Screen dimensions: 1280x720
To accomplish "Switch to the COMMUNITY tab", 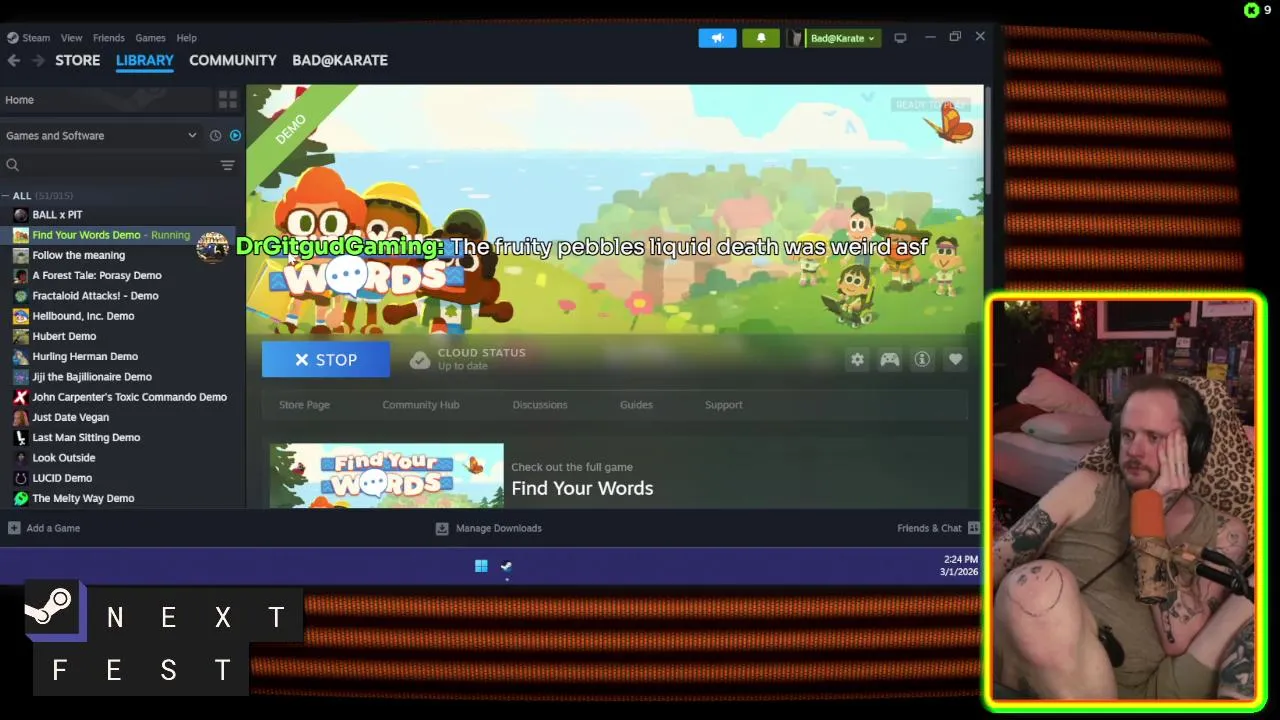I will [233, 60].
